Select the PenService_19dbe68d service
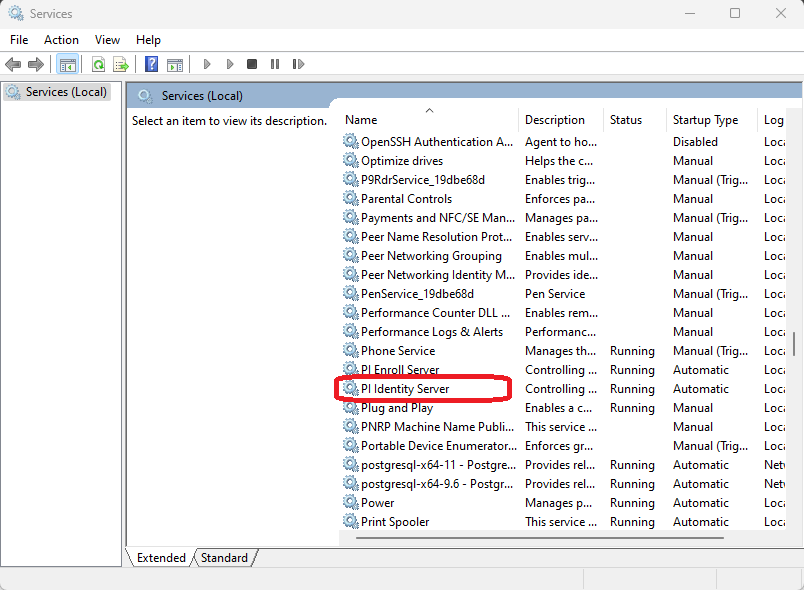This screenshot has height=590, width=804. click(x=417, y=294)
